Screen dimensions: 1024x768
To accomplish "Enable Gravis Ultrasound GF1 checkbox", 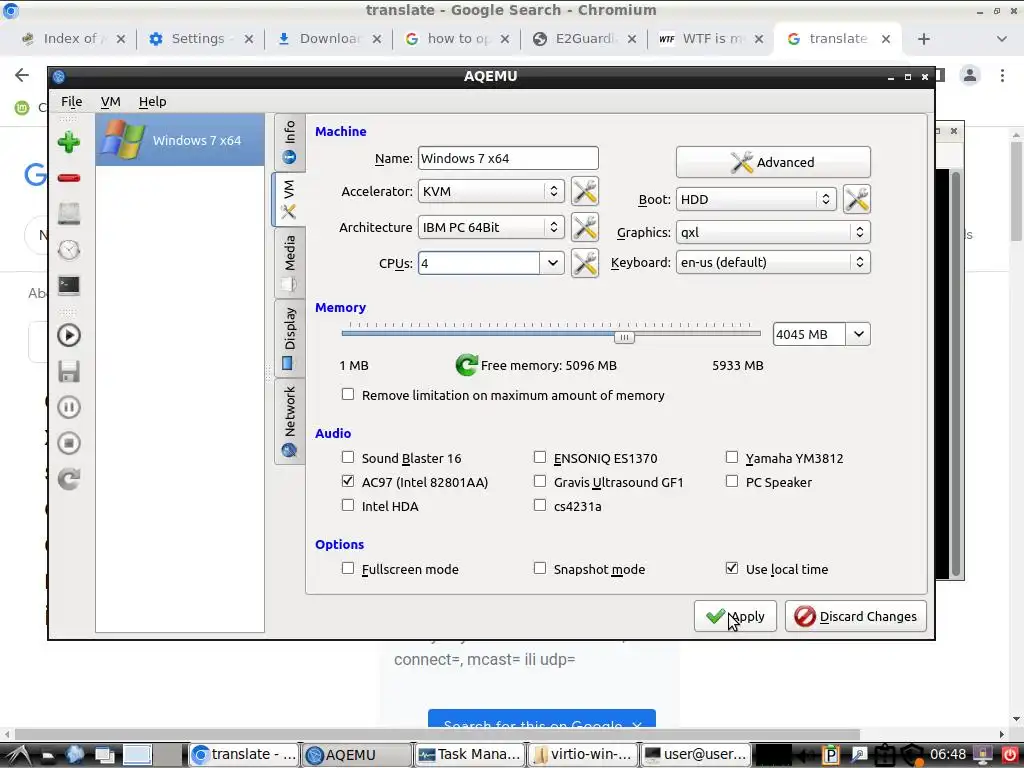I will [539, 481].
